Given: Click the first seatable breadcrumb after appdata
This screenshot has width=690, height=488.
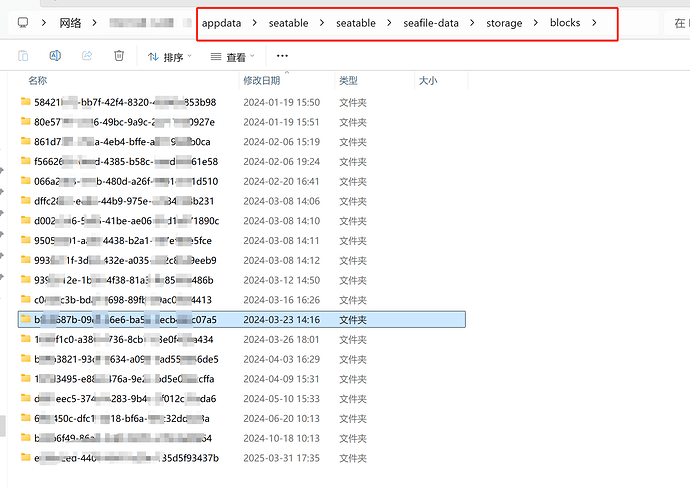Looking at the screenshot, I should coord(289,23).
